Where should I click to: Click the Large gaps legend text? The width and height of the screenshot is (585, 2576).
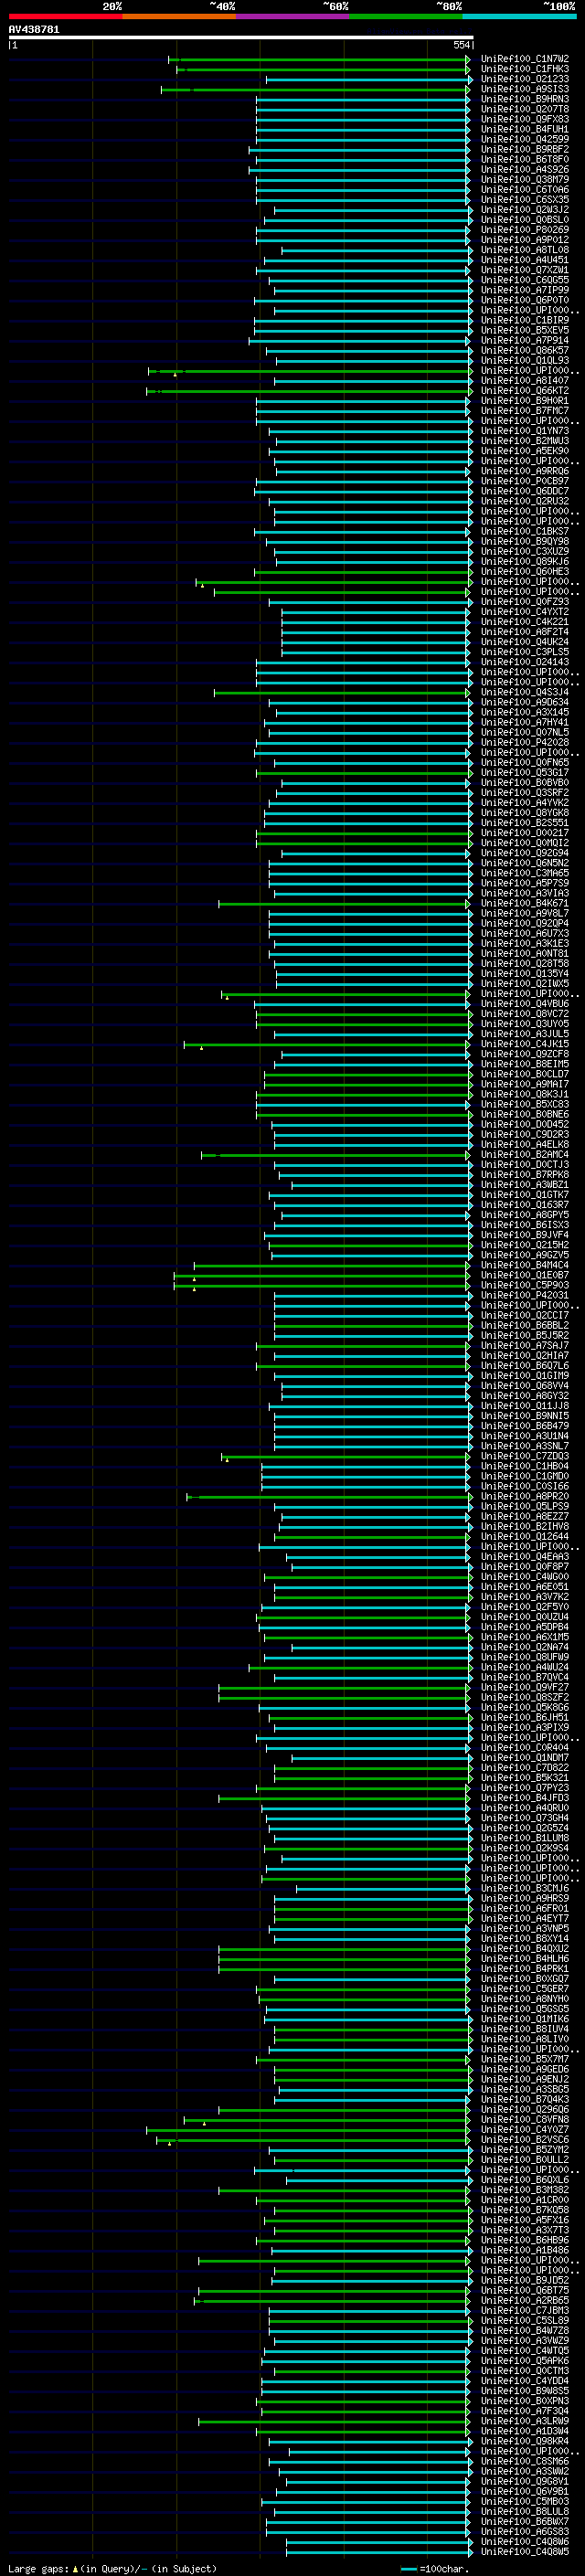point(112,2567)
